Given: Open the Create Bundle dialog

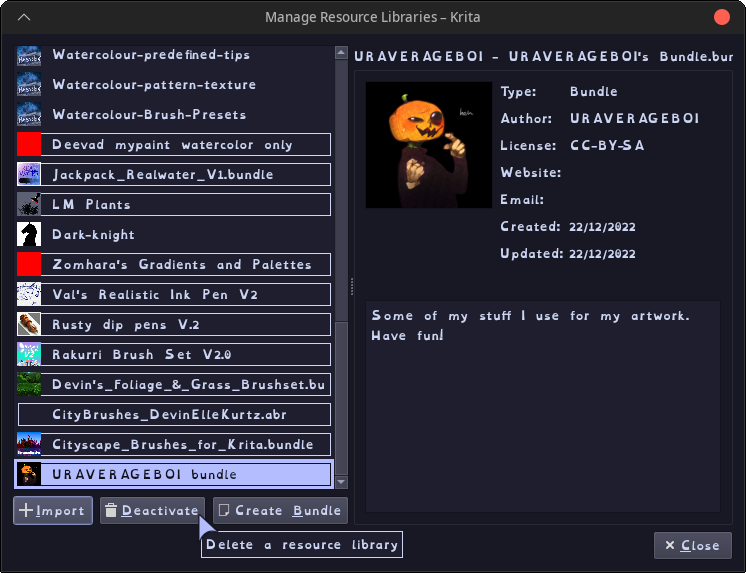Looking at the screenshot, I should coord(280,510).
